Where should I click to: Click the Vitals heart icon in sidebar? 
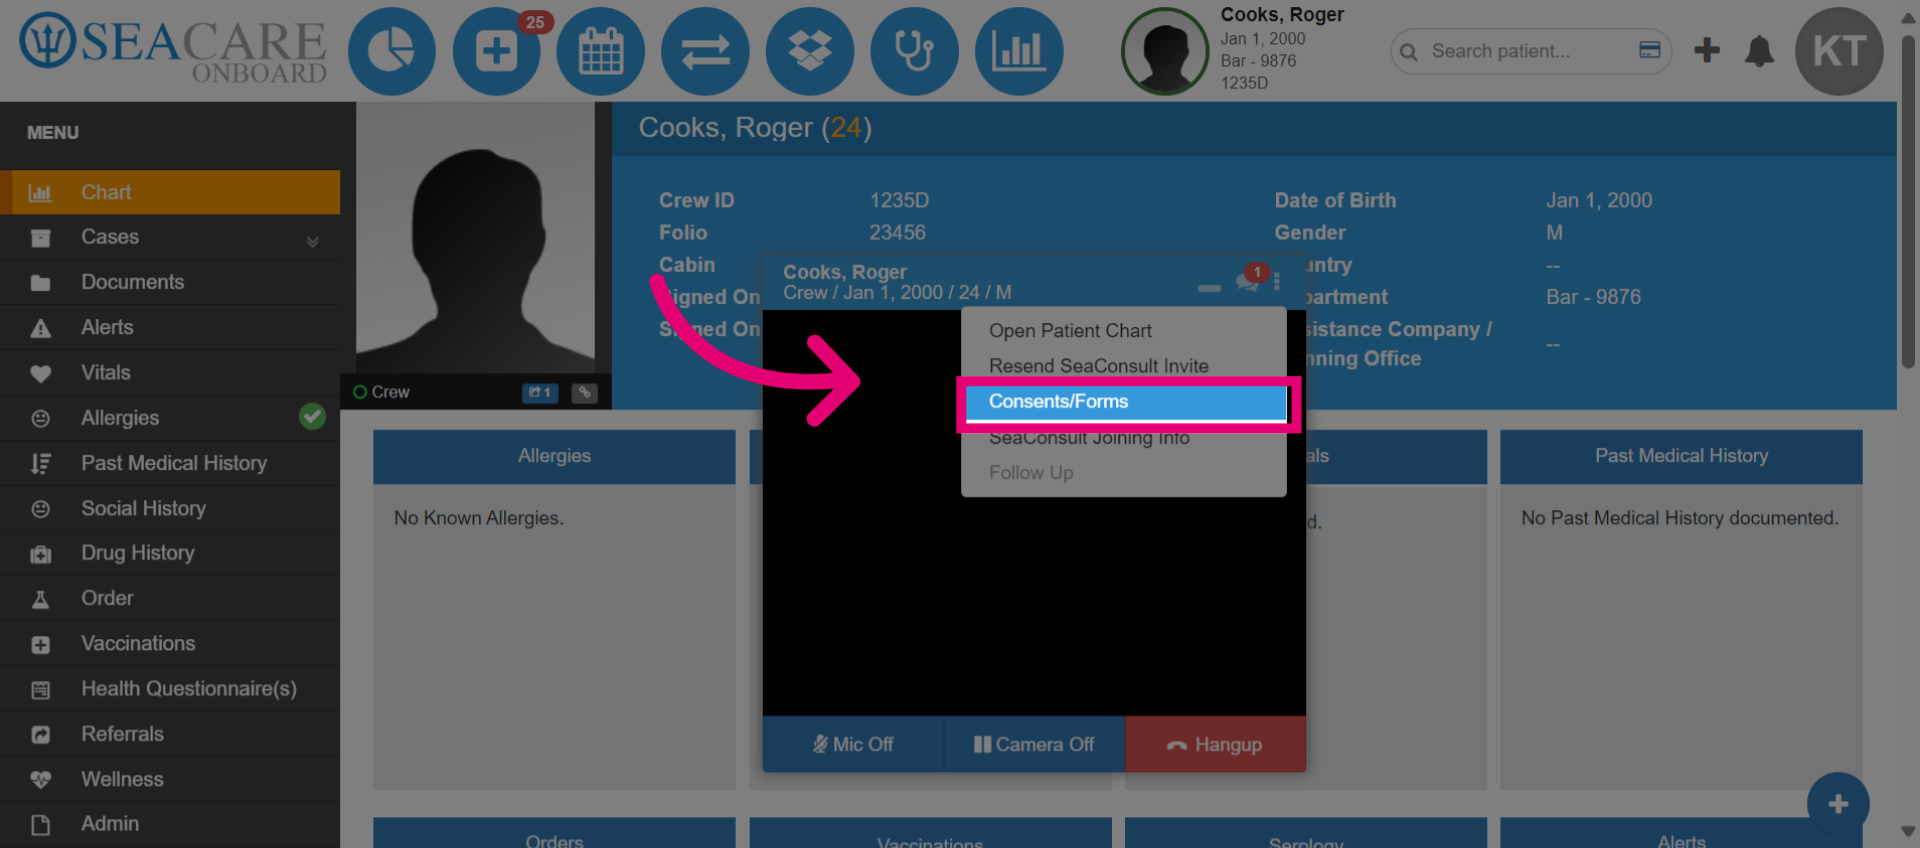pos(40,374)
